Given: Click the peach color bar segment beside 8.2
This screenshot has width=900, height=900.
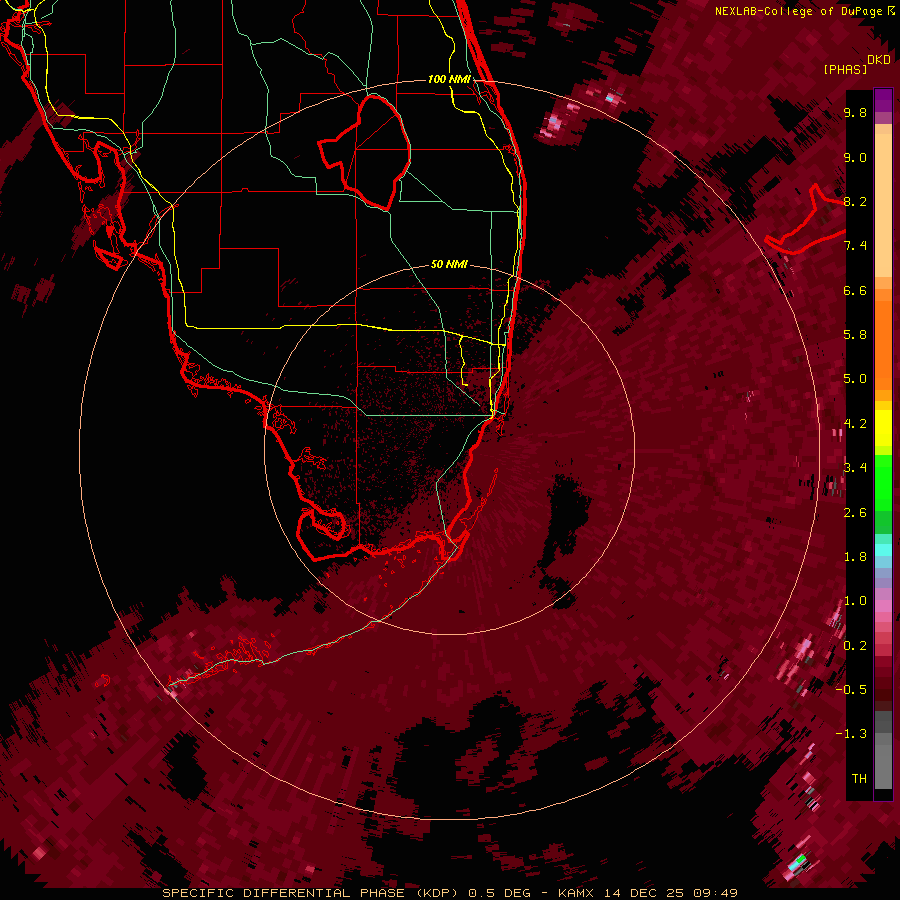Looking at the screenshot, I should (x=883, y=205).
